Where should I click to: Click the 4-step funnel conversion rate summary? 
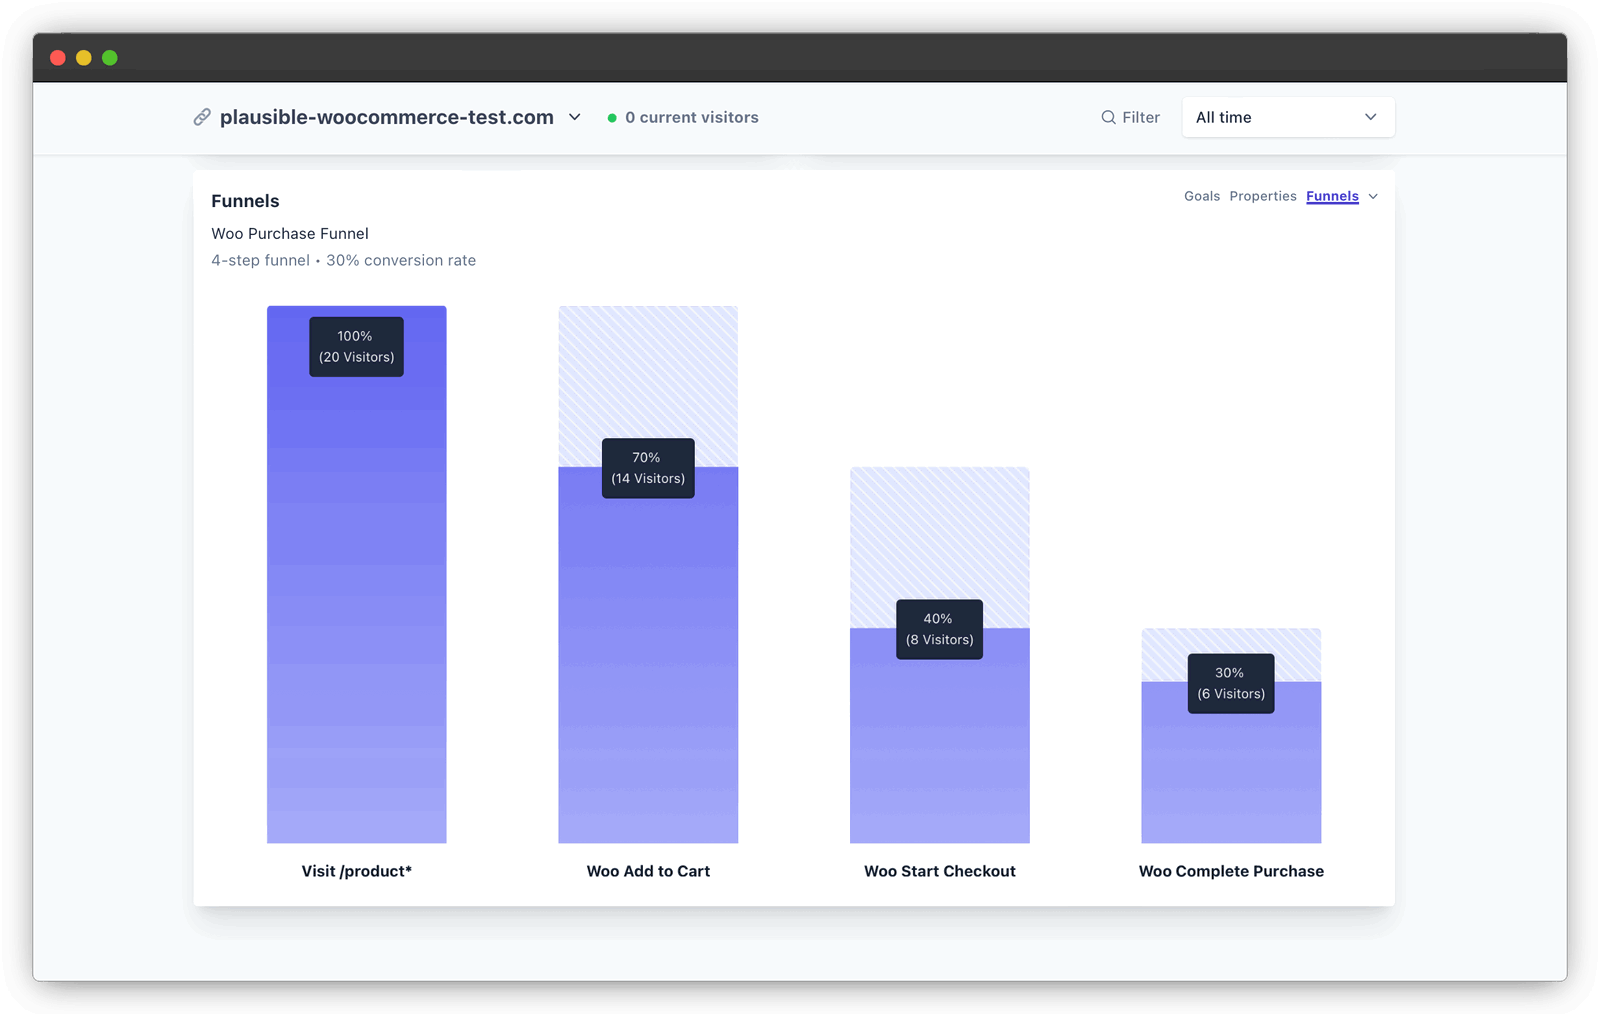point(343,260)
